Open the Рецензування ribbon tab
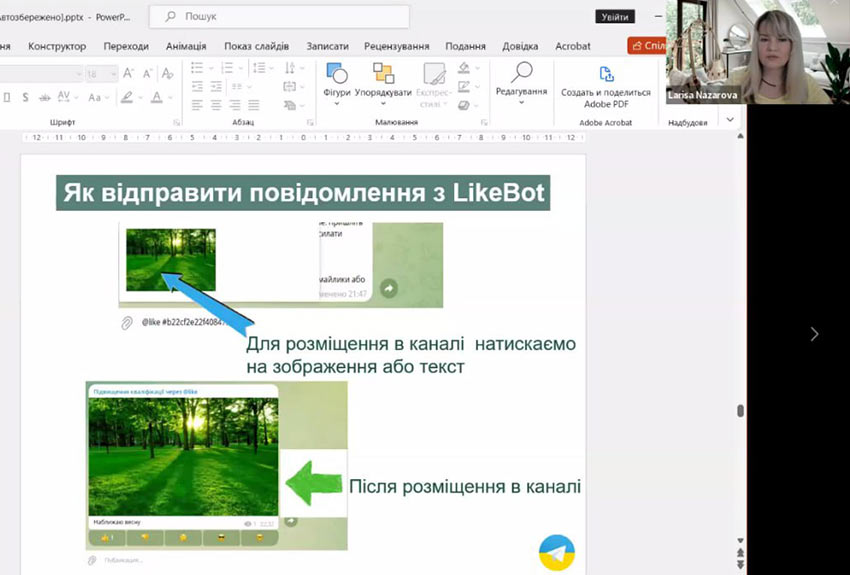 click(397, 46)
